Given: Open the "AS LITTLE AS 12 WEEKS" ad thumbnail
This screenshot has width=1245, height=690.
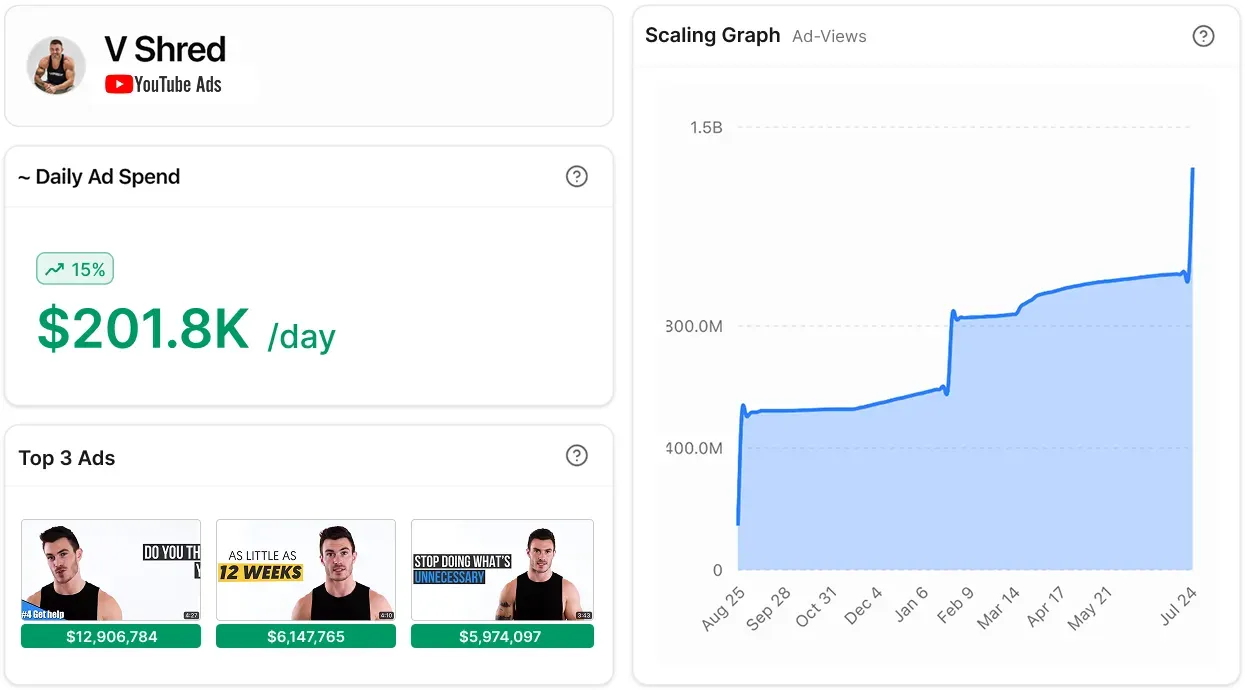Looking at the screenshot, I should (306, 570).
